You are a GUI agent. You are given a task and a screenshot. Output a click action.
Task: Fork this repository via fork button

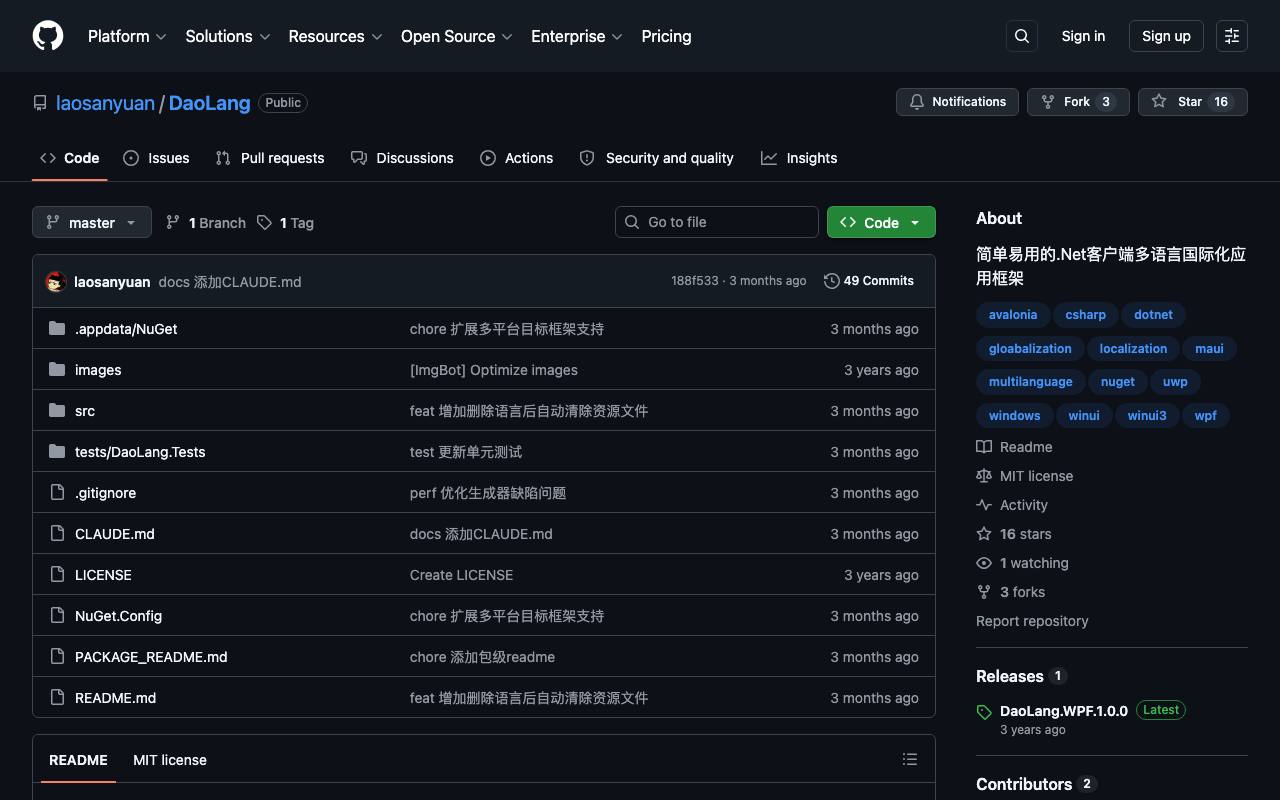point(1078,102)
